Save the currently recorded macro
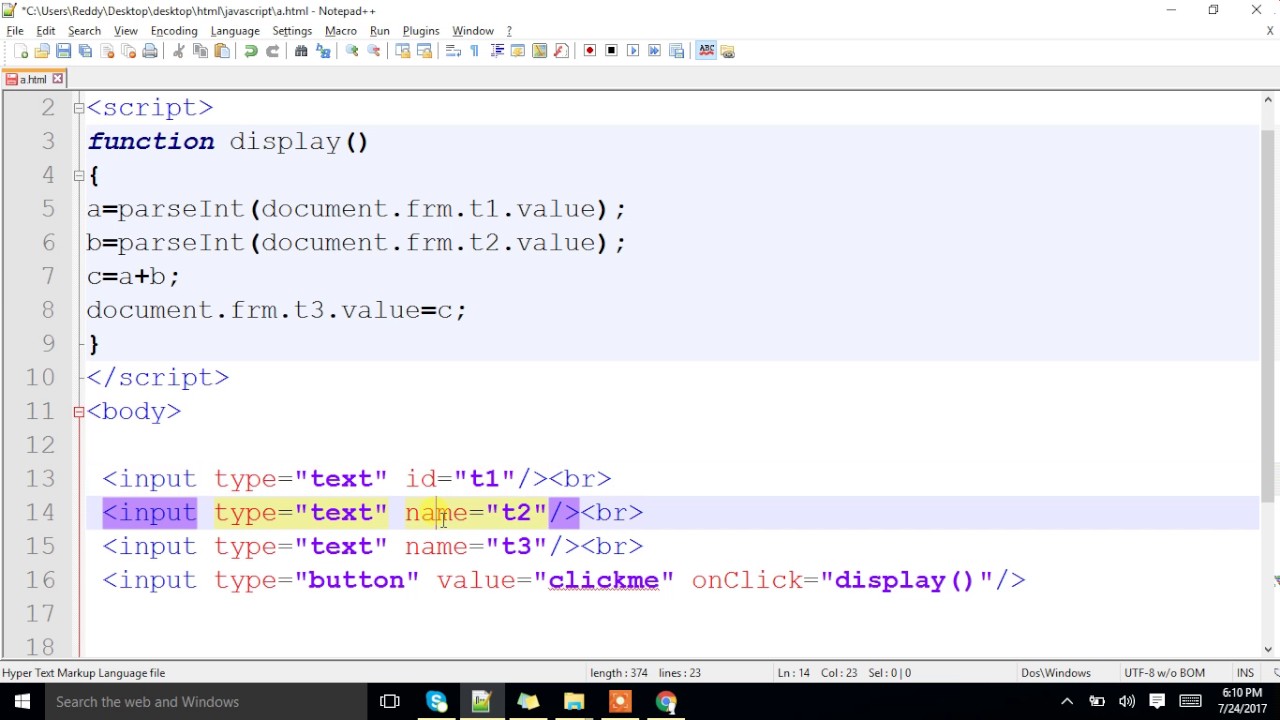This screenshot has width=1280, height=720. [x=676, y=51]
